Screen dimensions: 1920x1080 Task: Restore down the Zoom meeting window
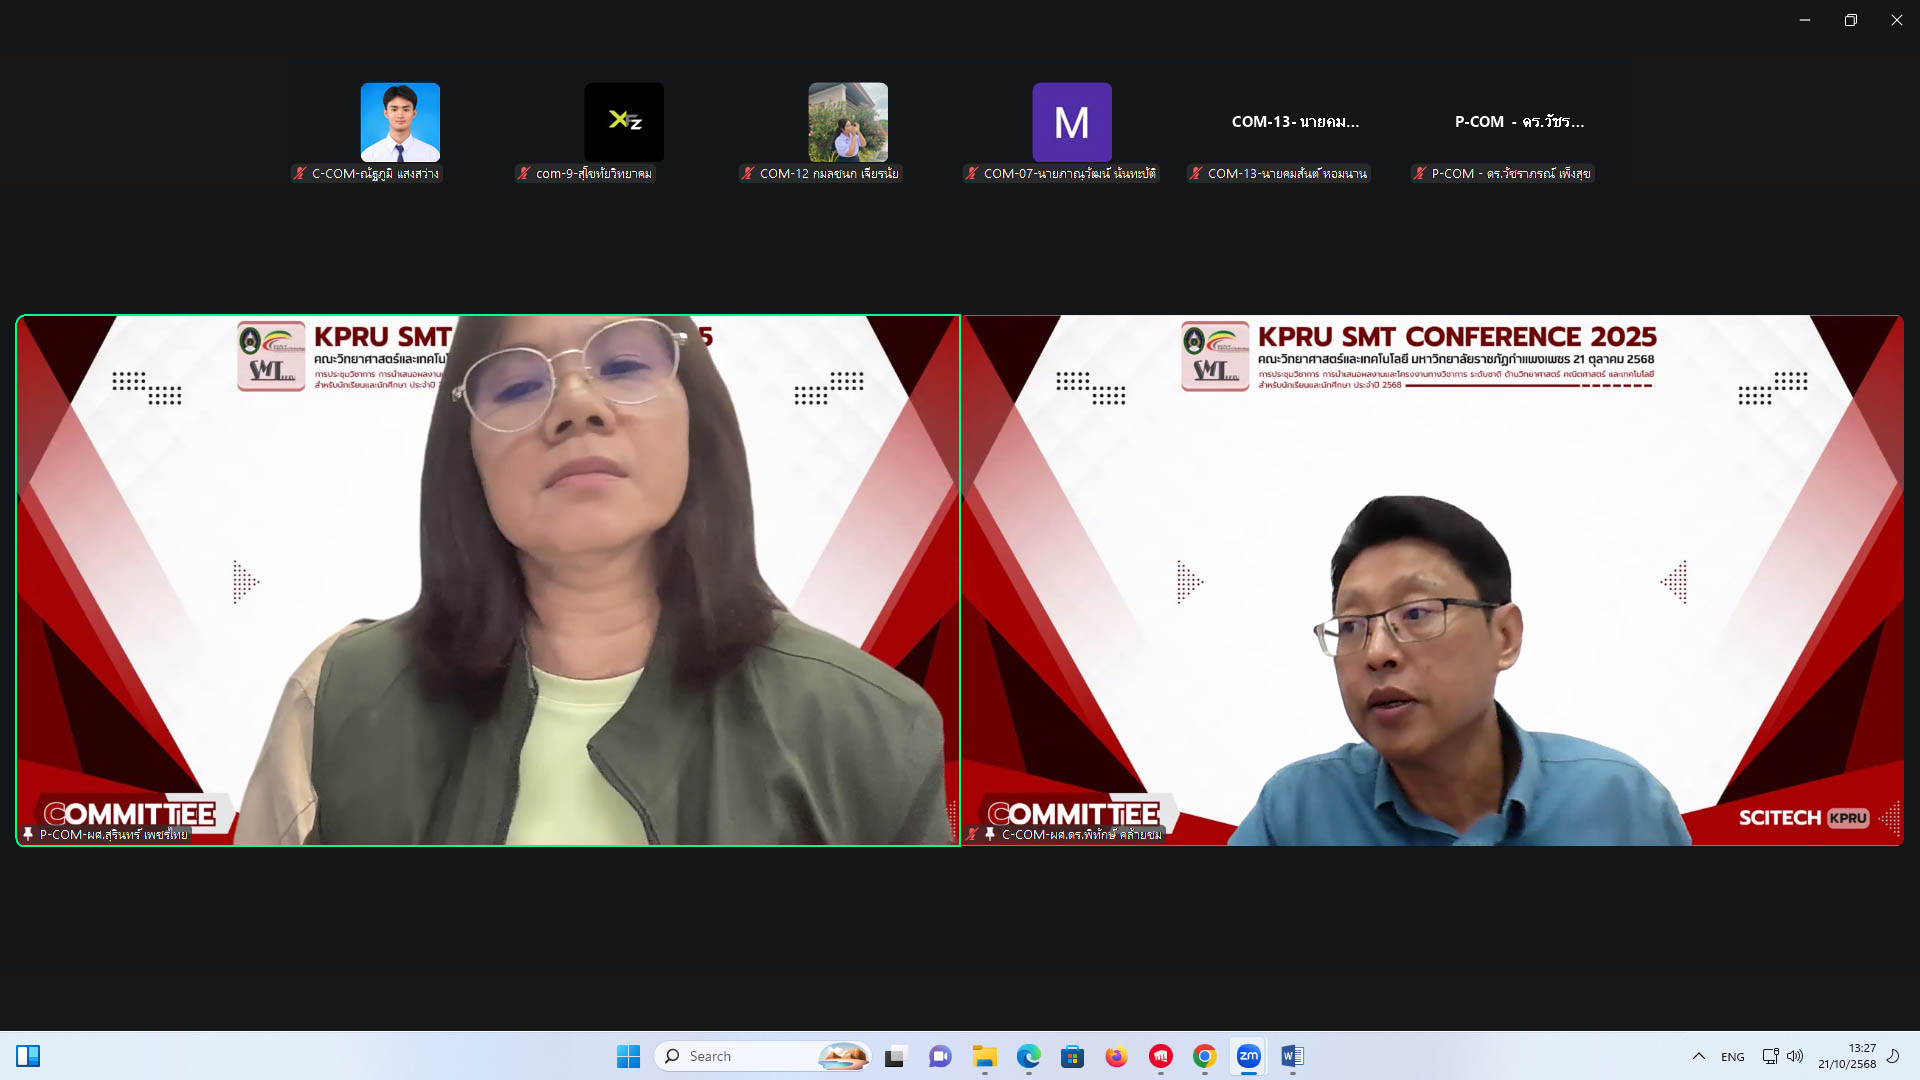tap(1850, 20)
